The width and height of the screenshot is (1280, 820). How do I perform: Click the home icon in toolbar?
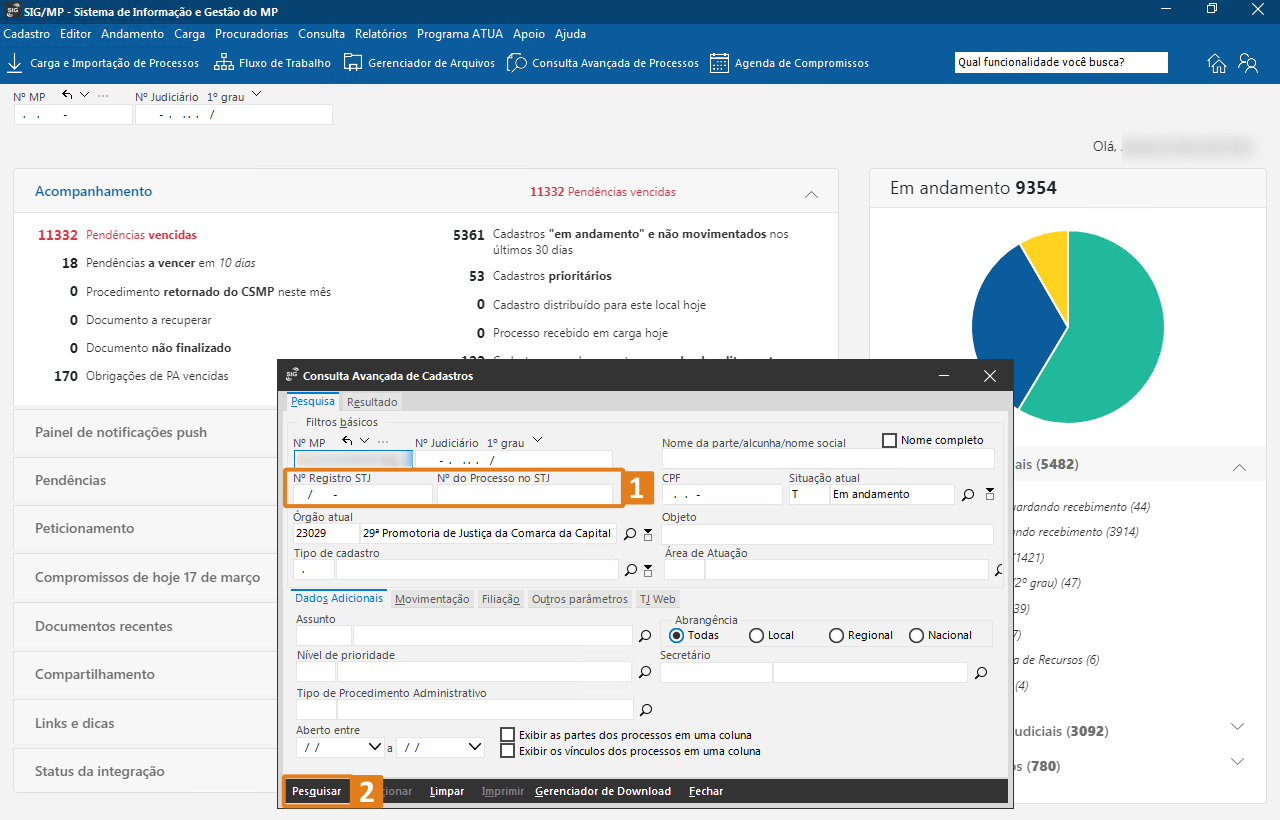1217,63
